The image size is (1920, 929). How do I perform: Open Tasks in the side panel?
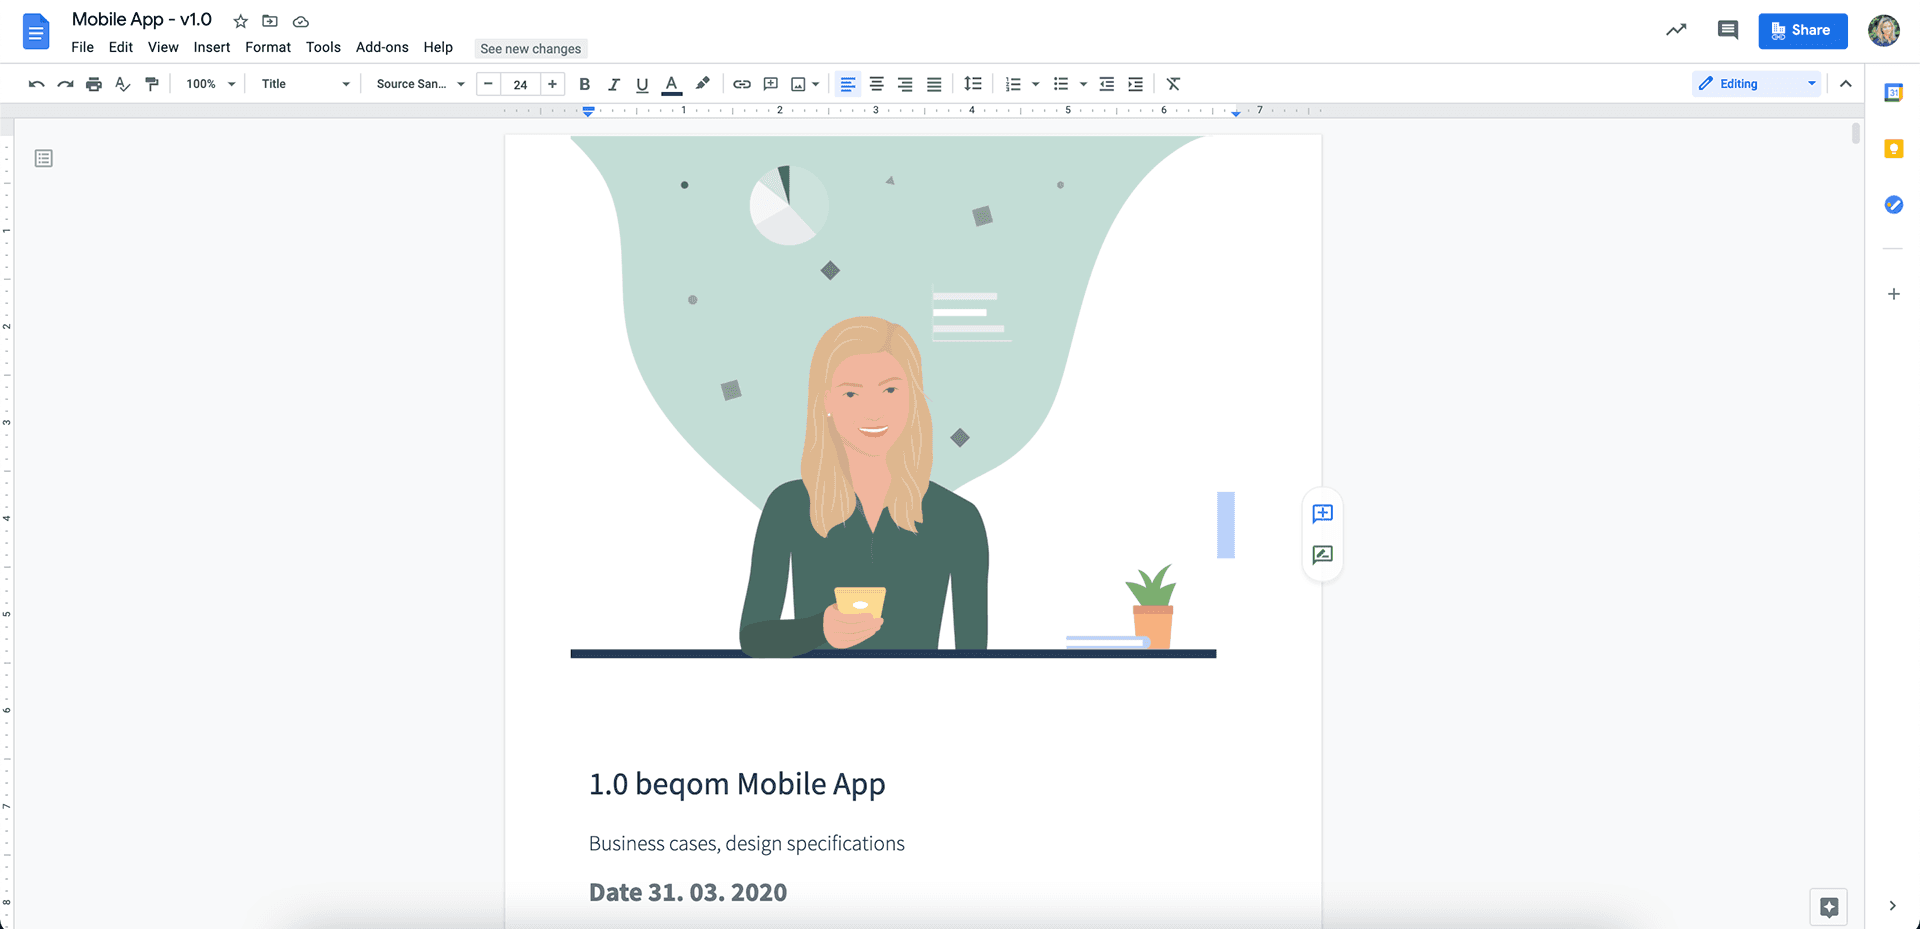tap(1893, 205)
